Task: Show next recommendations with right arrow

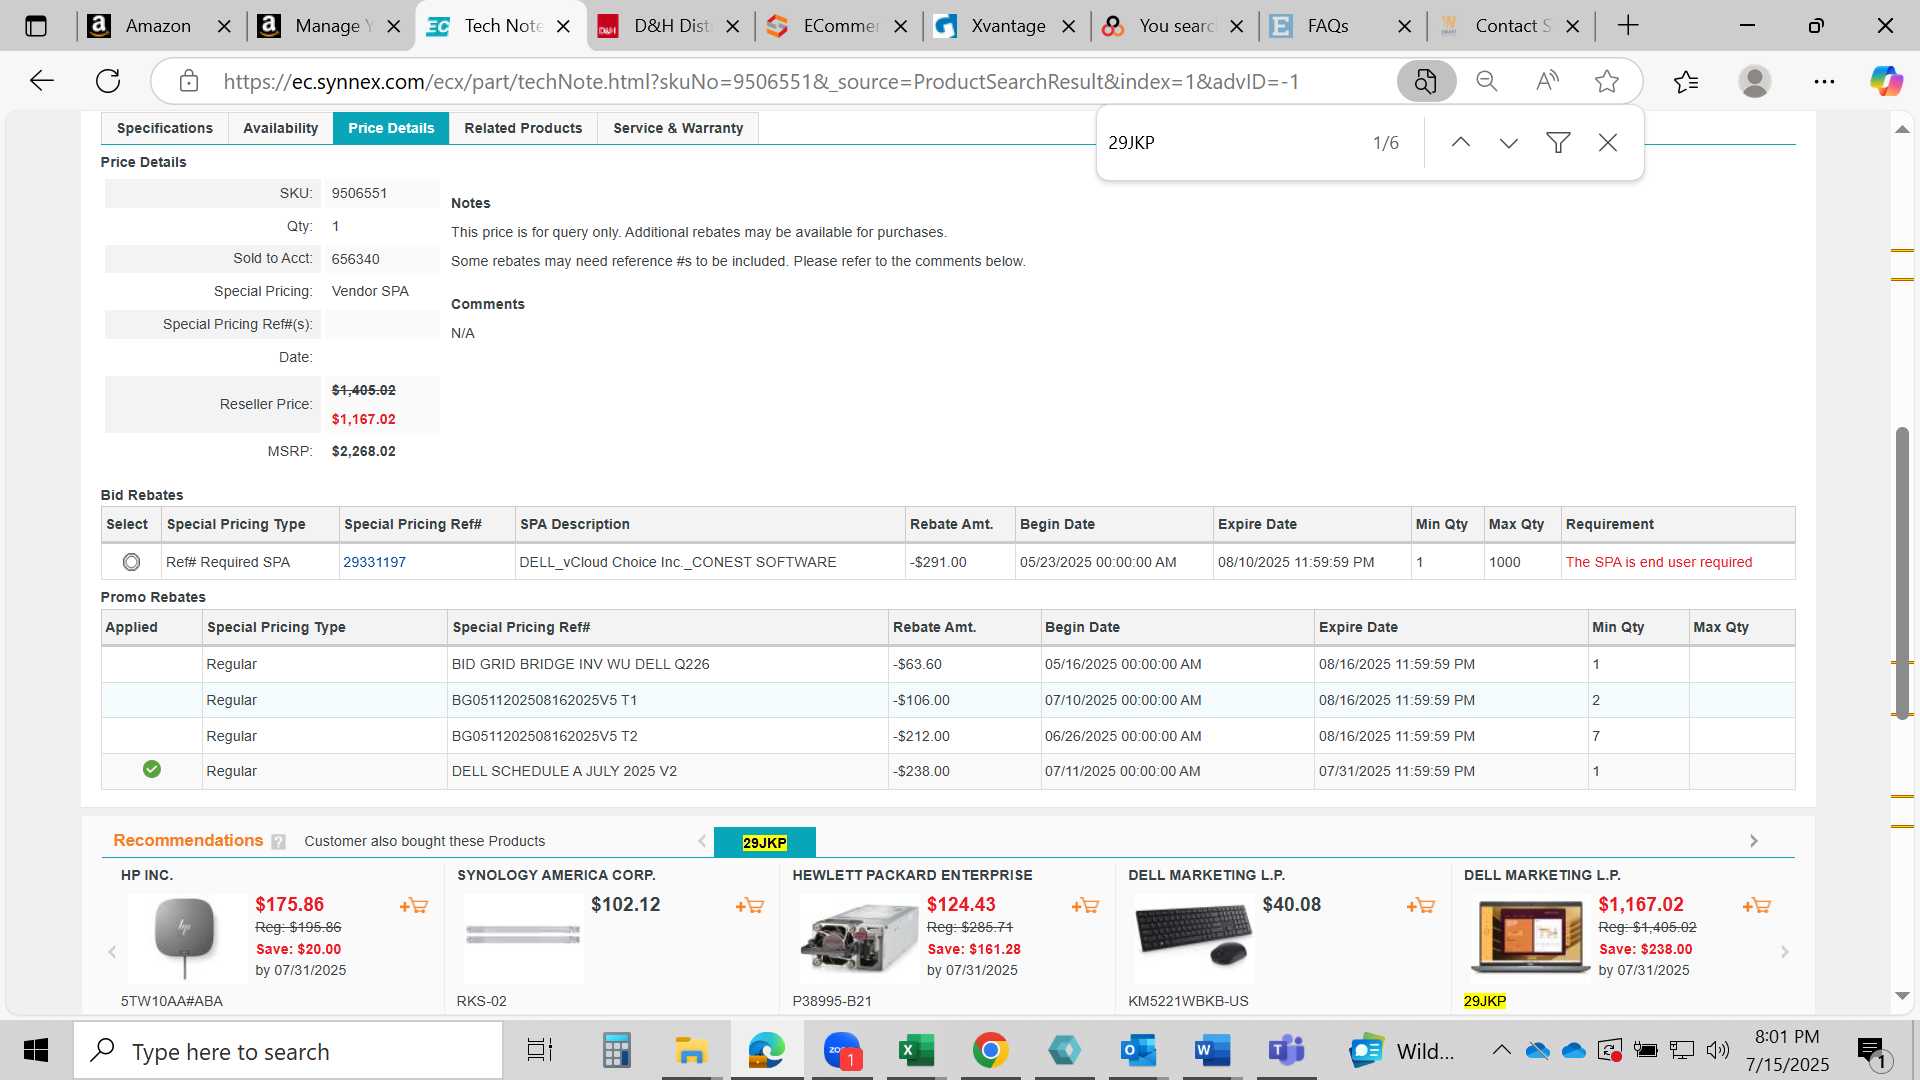Action: [1785, 952]
